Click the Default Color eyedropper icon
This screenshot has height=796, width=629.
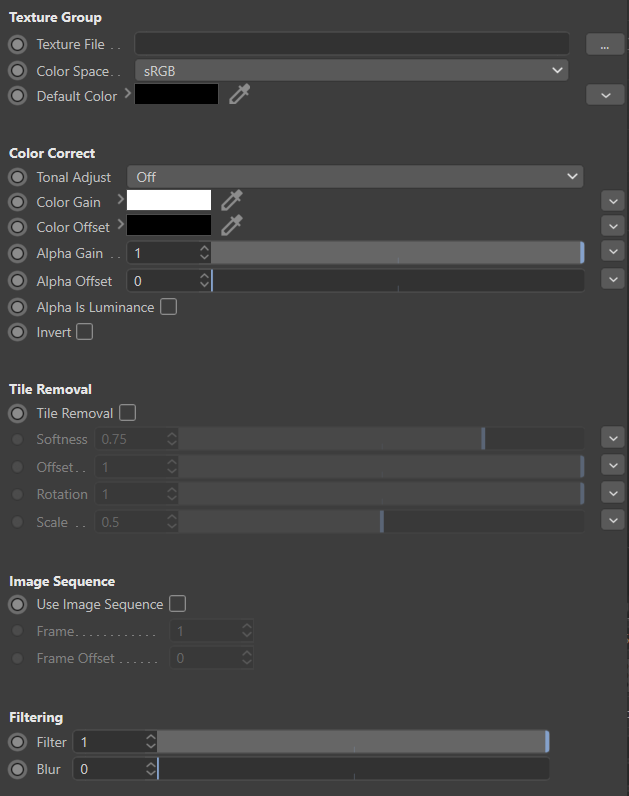coord(239,95)
